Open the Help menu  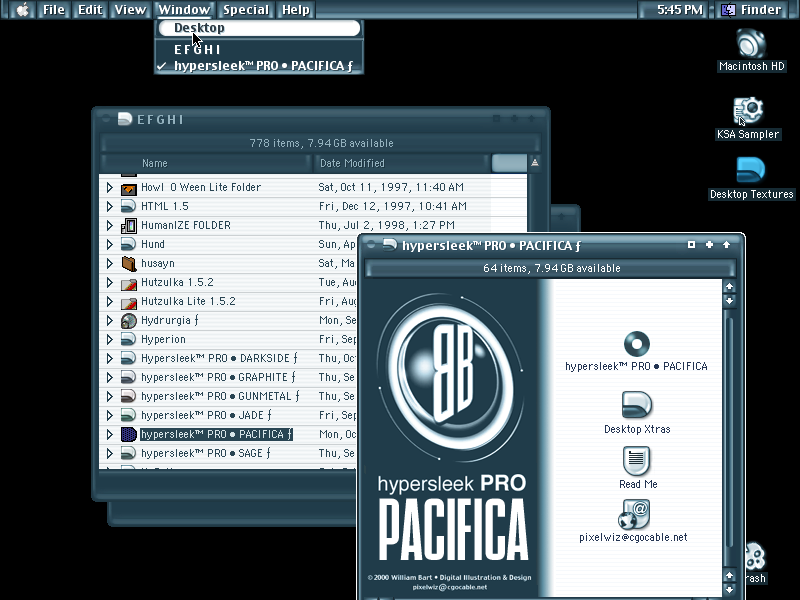[296, 10]
